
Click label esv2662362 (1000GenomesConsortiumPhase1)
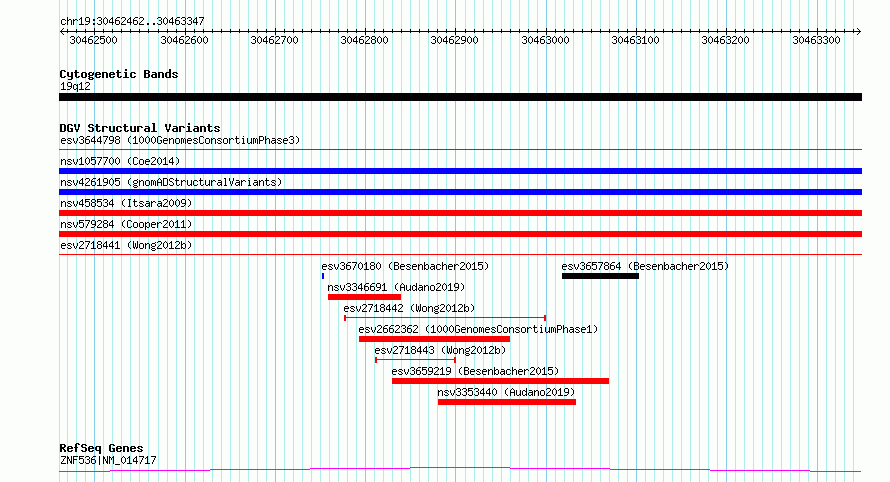pos(478,329)
